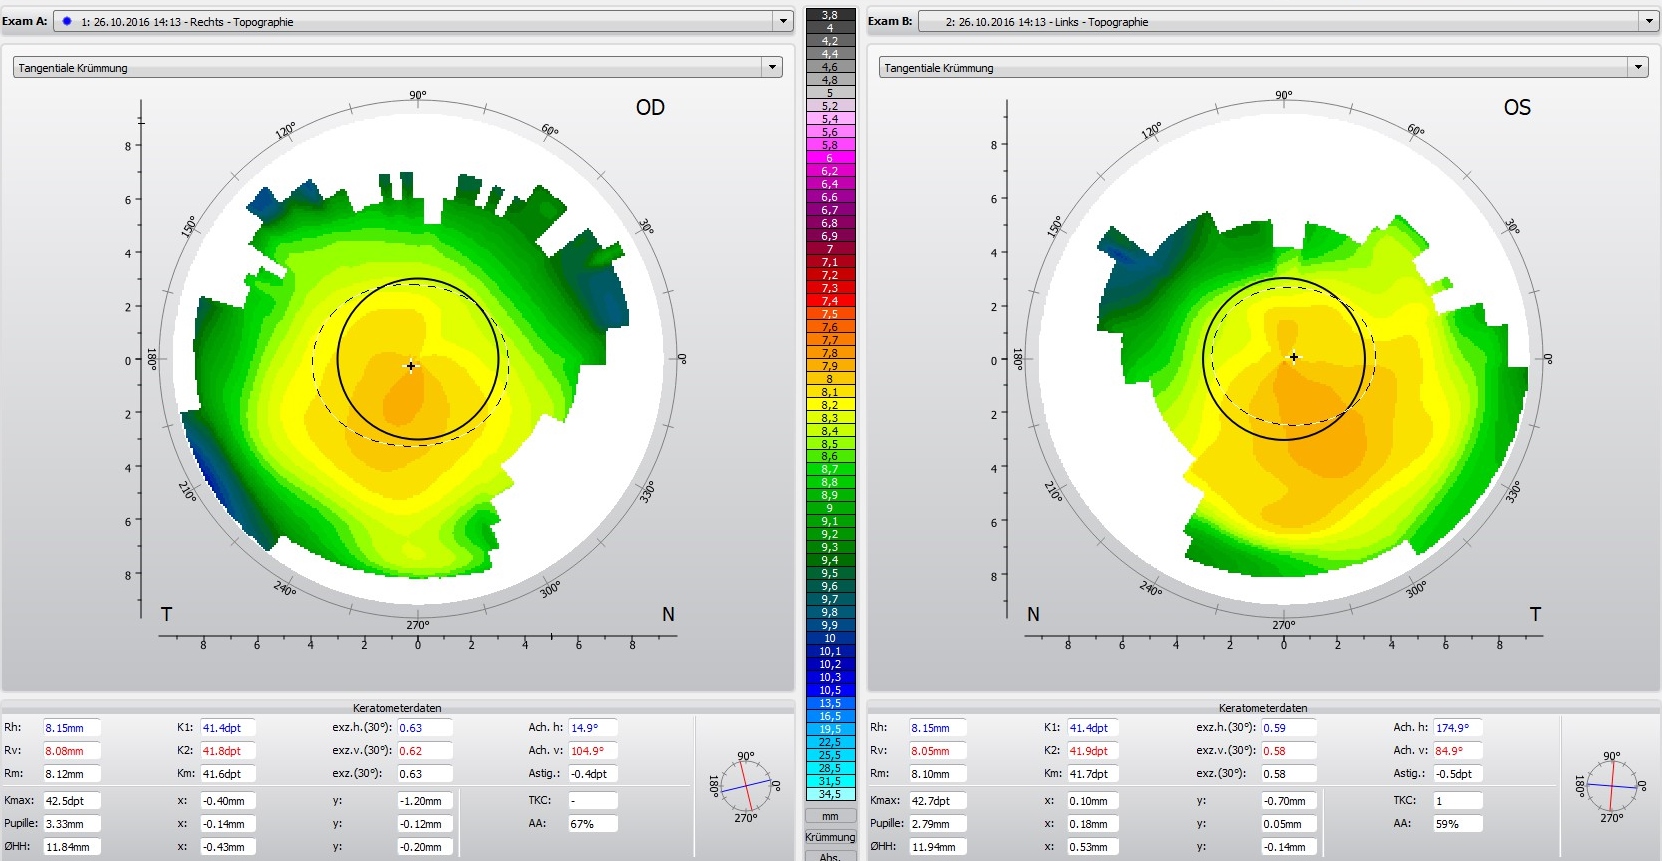The width and height of the screenshot is (1662, 861).
Task: Open the Exam A selection dropdown
Action: tap(783, 21)
